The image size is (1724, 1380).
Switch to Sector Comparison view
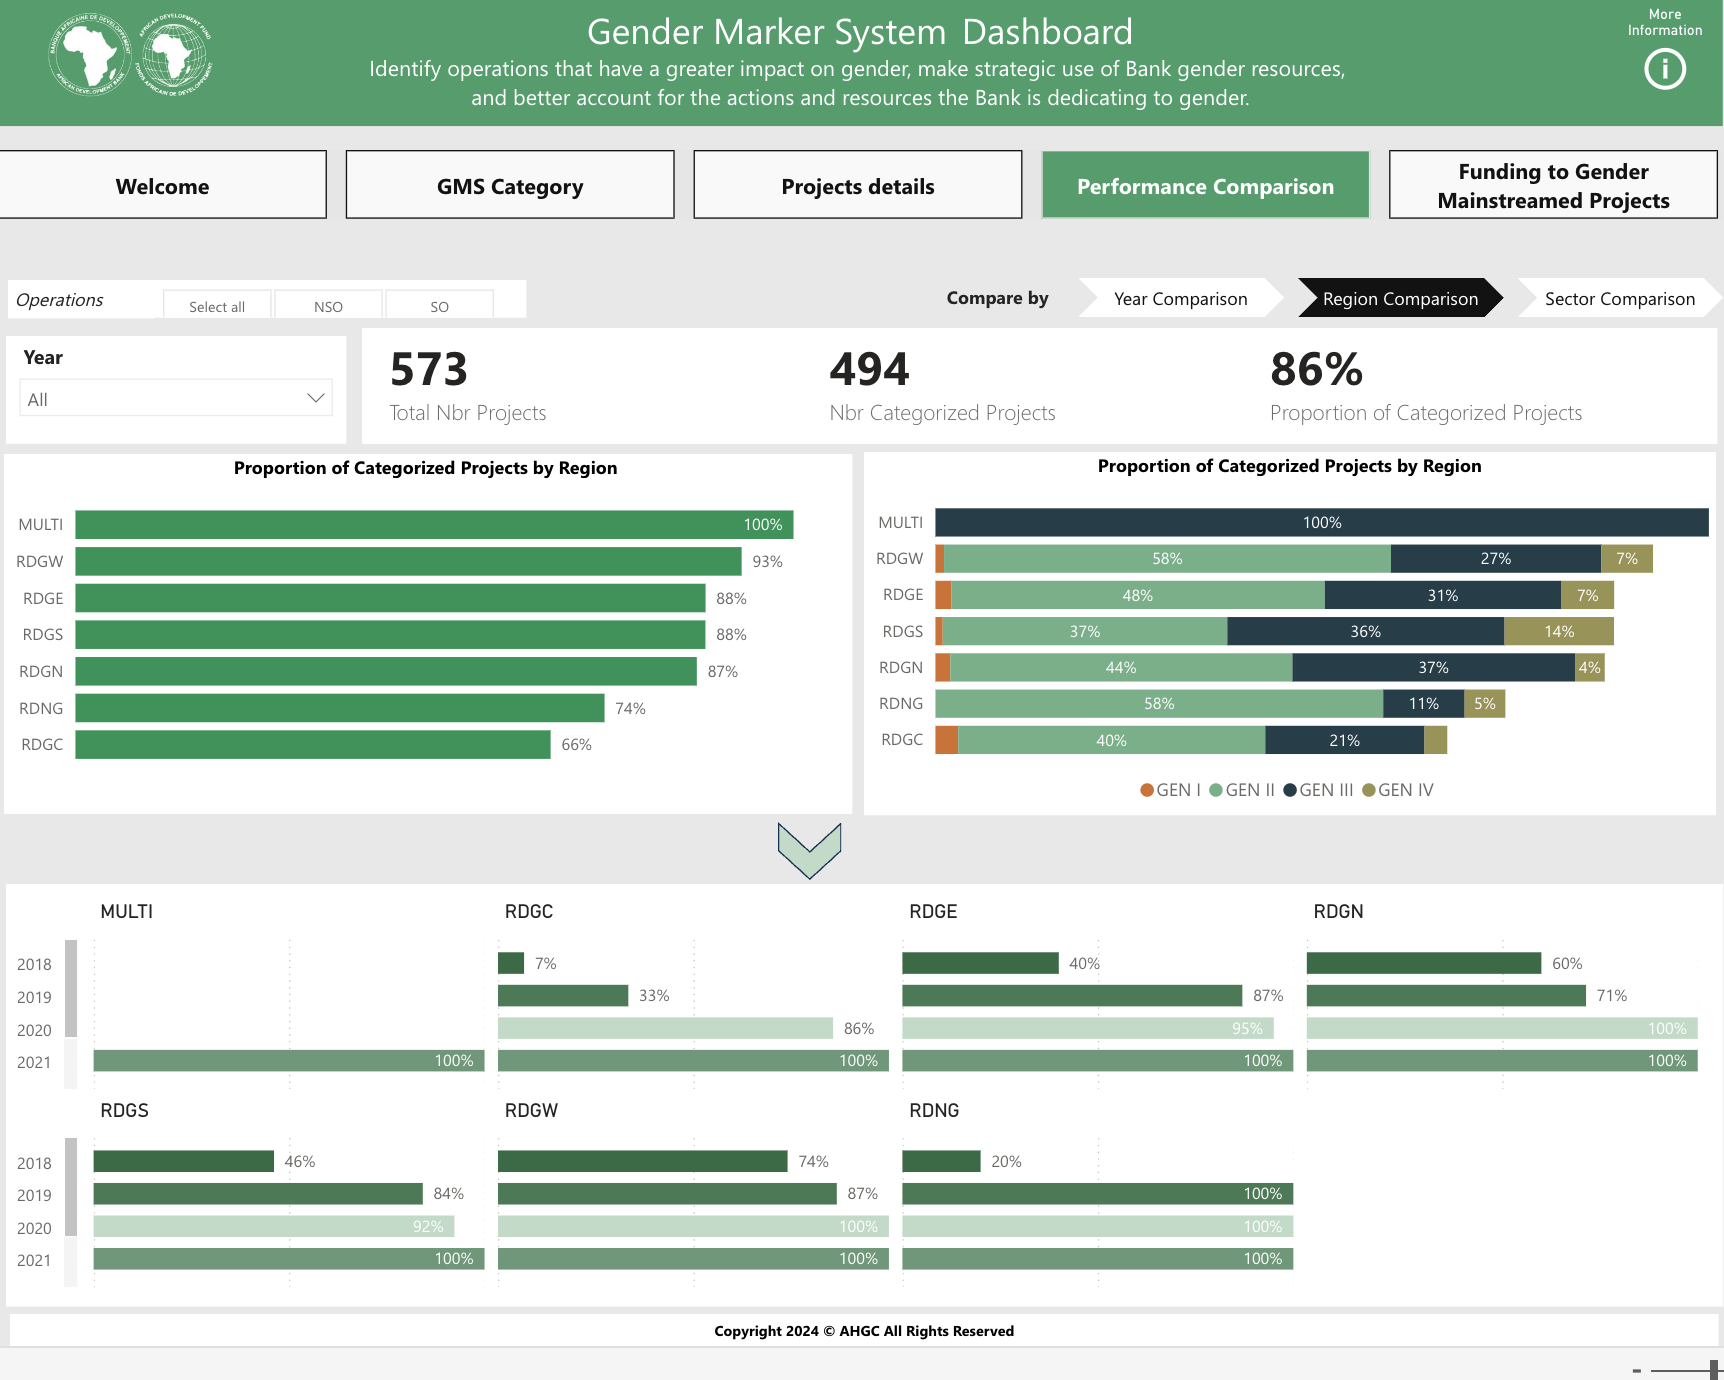pos(1619,298)
